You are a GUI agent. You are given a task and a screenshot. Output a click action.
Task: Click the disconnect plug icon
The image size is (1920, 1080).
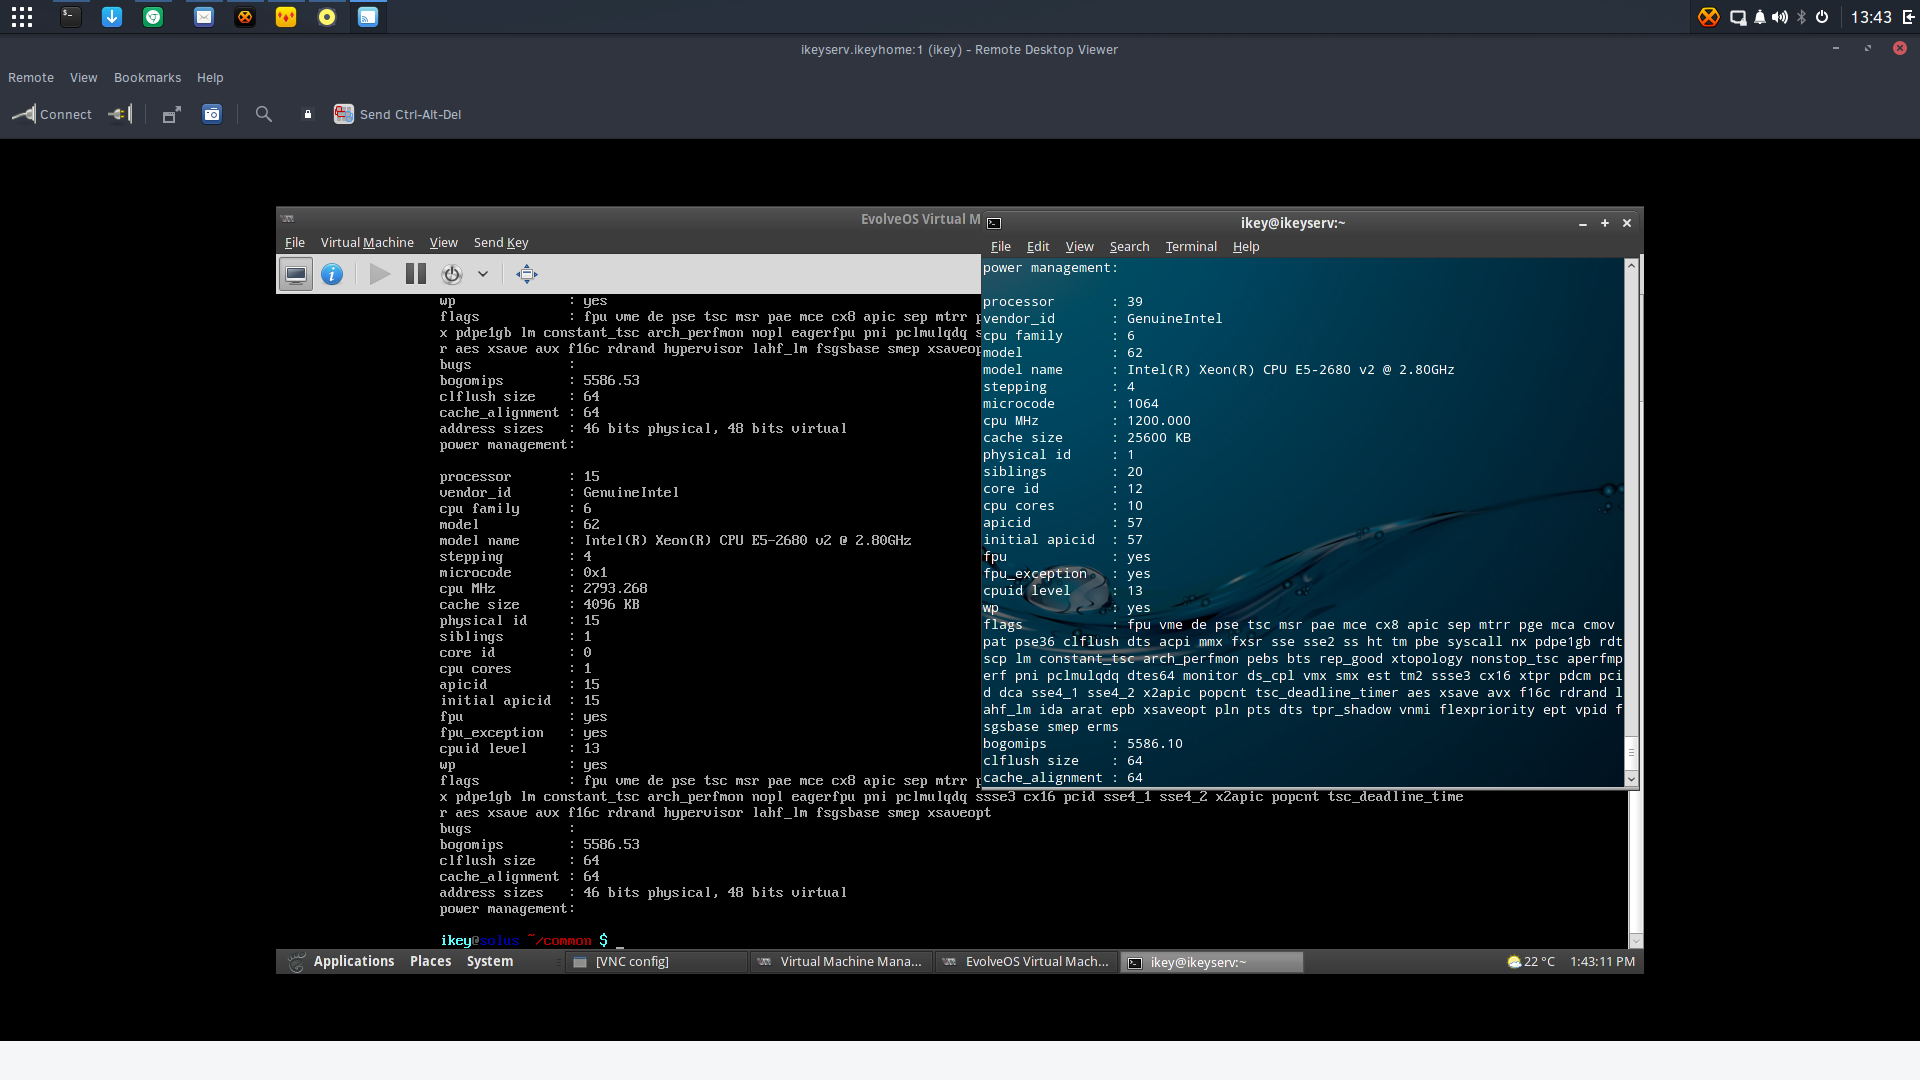point(120,114)
